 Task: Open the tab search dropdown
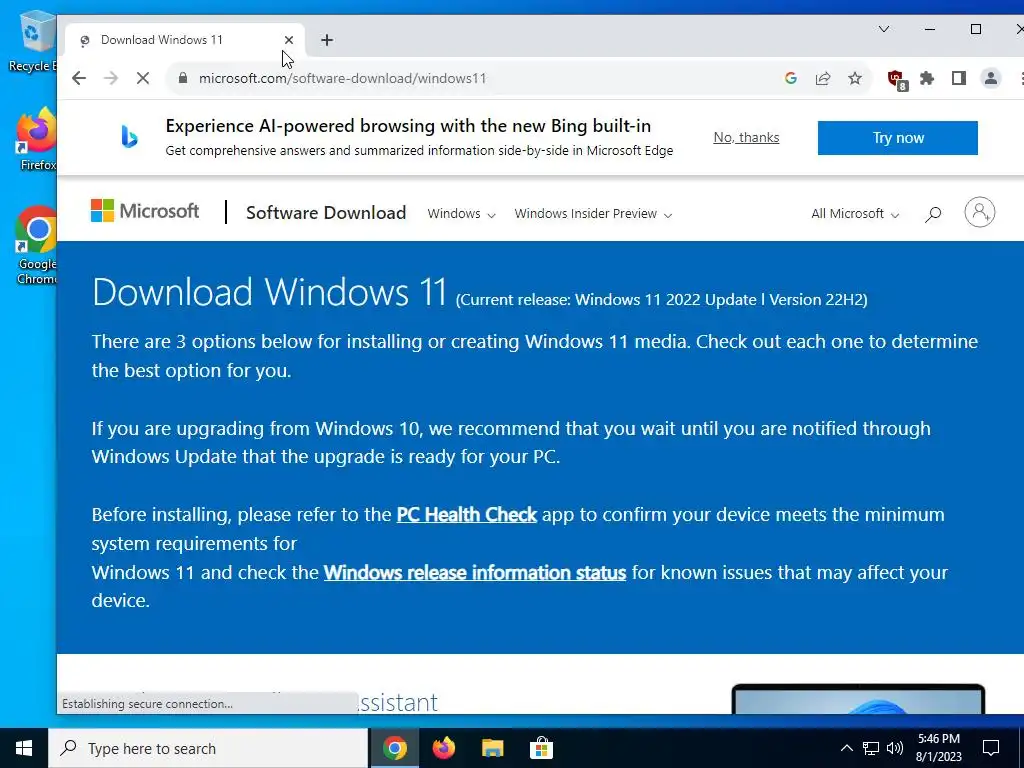(x=884, y=29)
